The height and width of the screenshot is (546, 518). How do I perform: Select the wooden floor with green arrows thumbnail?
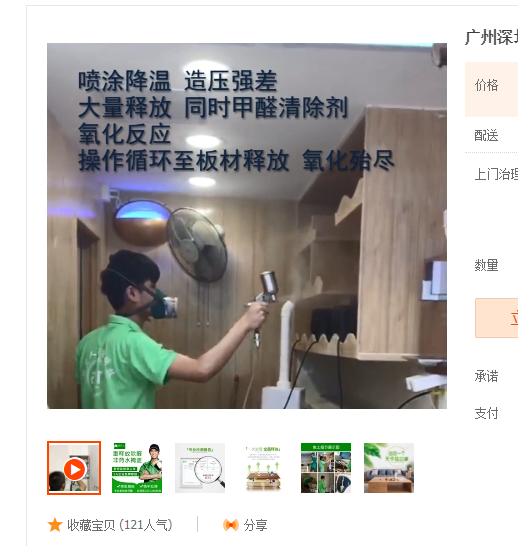[263, 468]
